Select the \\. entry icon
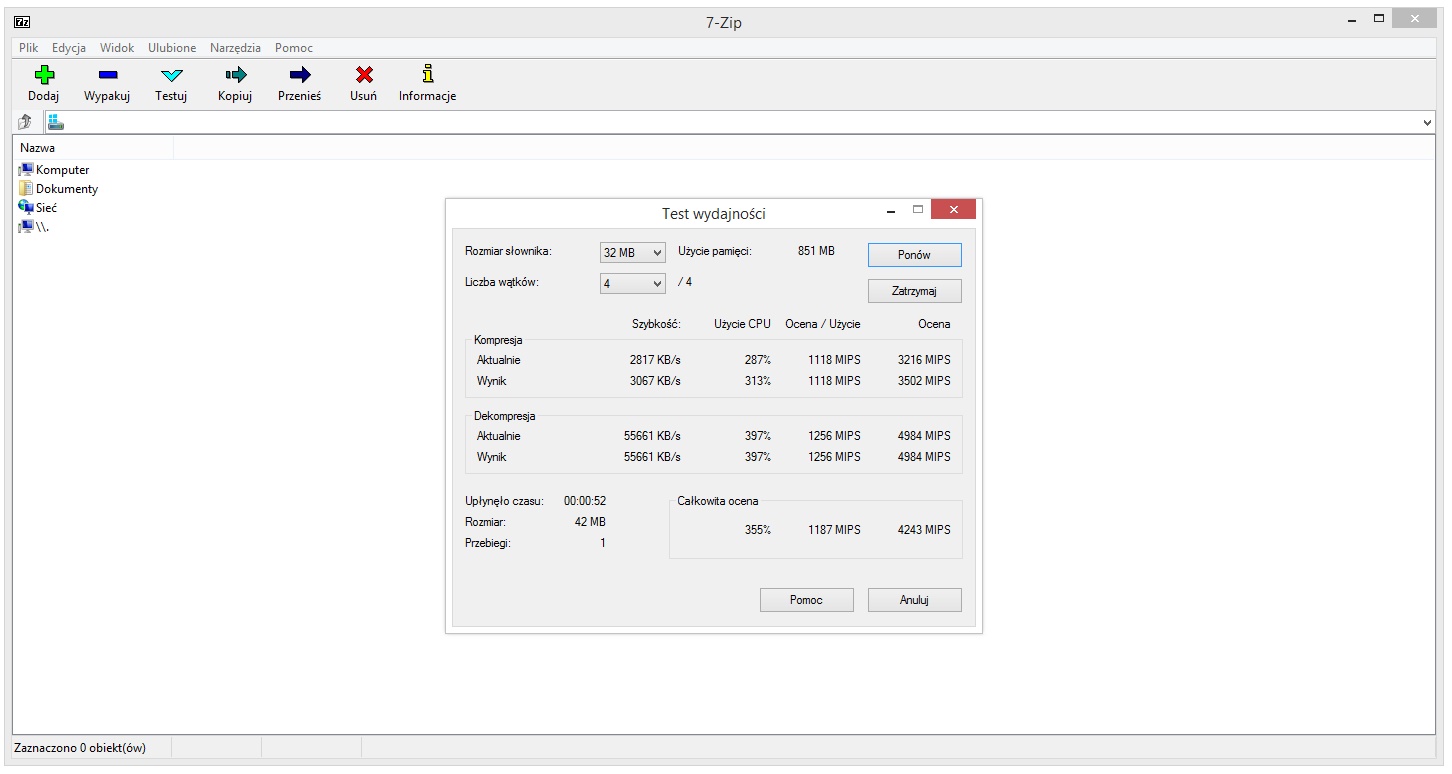This screenshot has height=774, width=1452. 26,226
